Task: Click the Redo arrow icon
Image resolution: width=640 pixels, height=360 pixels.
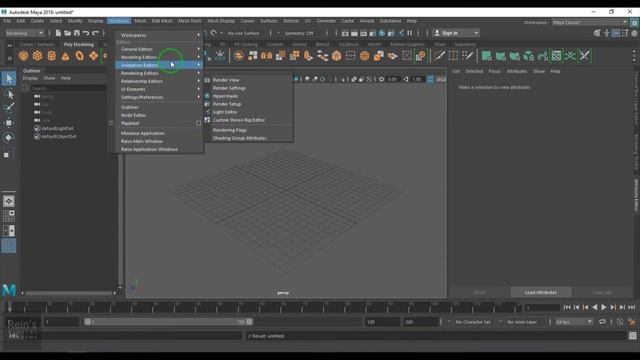Action: pyautogui.click(x=96, y=33)
